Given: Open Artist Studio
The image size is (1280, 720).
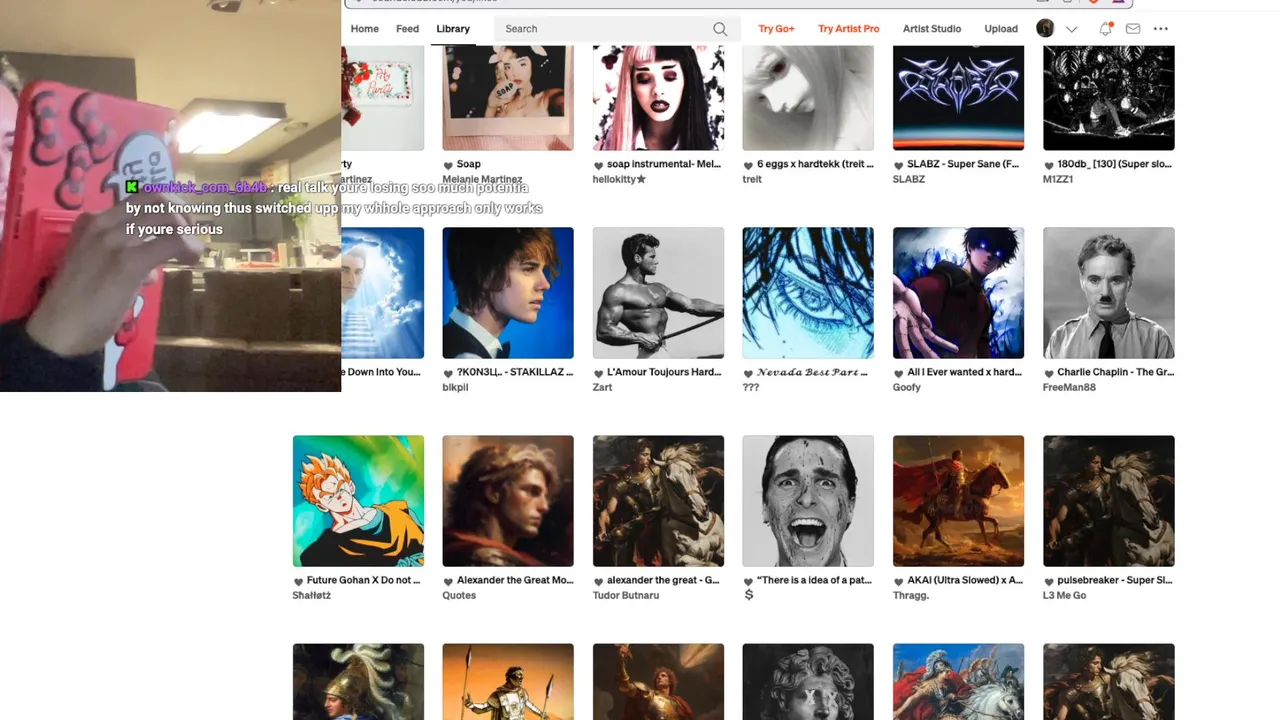Looking at the screenshot, I should click(x=932, y=29).
